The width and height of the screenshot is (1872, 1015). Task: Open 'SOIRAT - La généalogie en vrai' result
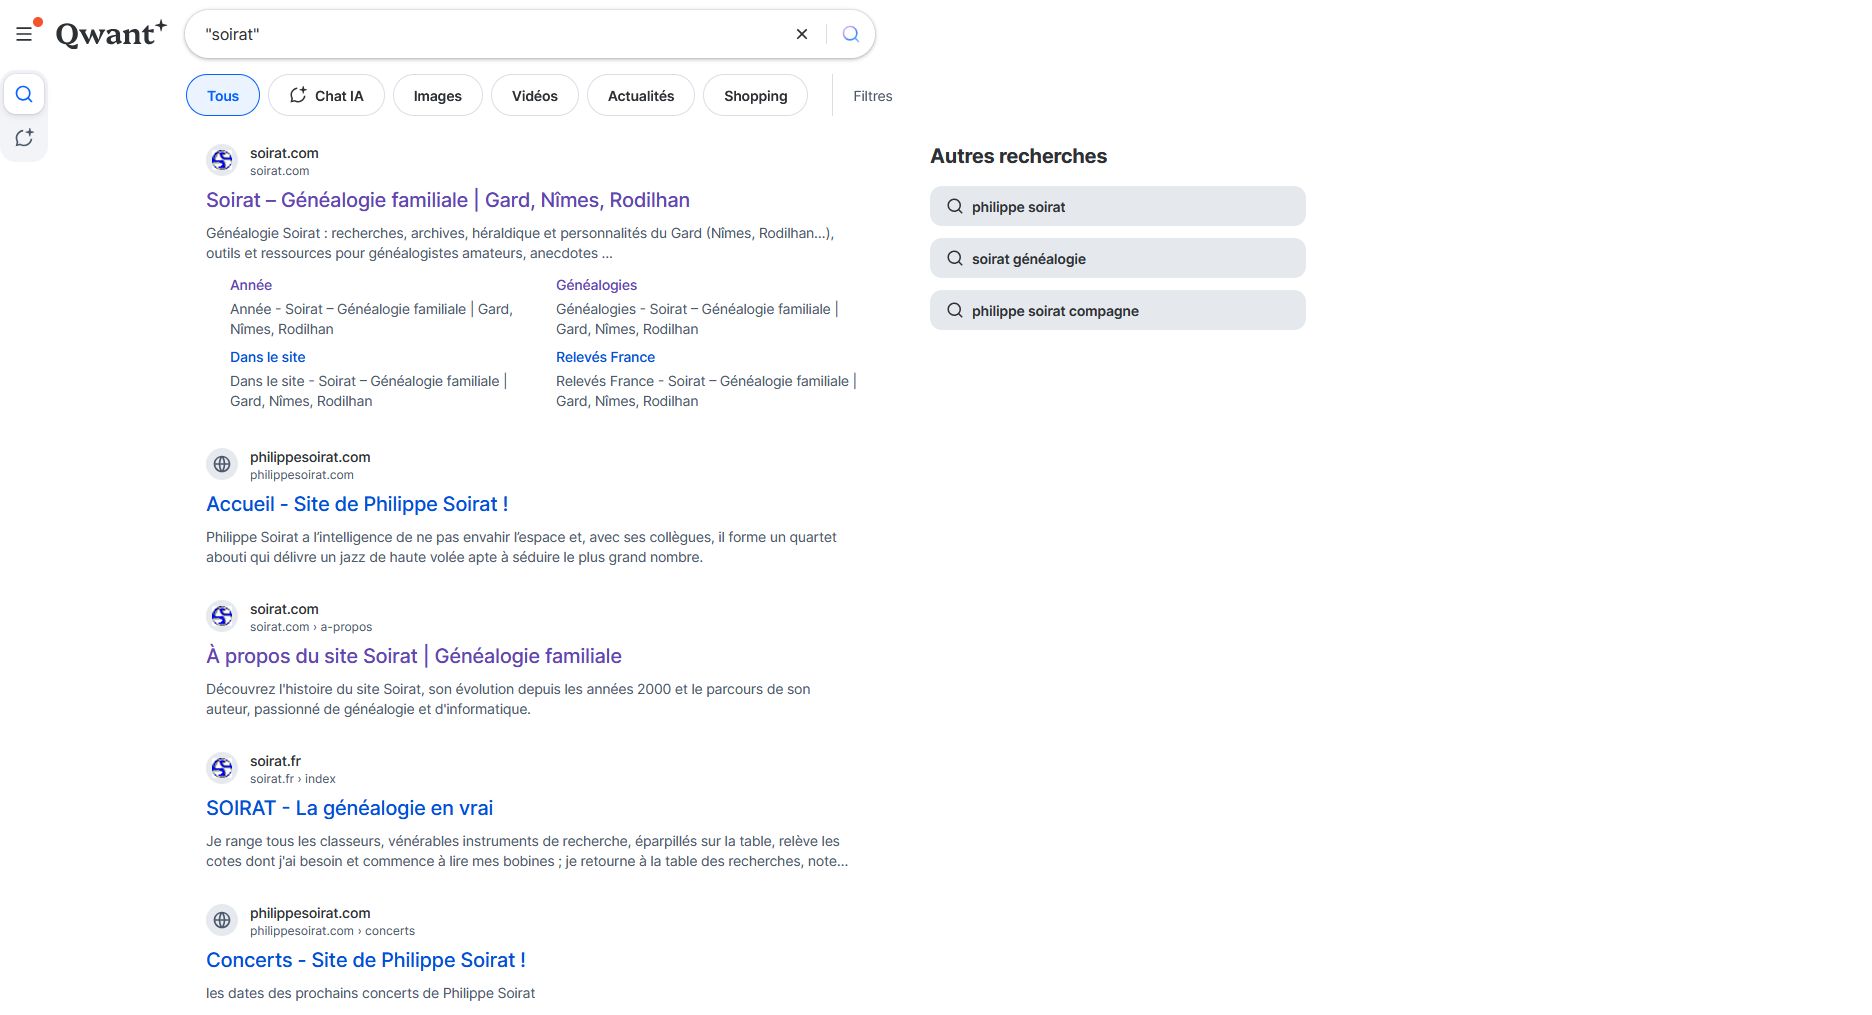(x=350, y=808)
